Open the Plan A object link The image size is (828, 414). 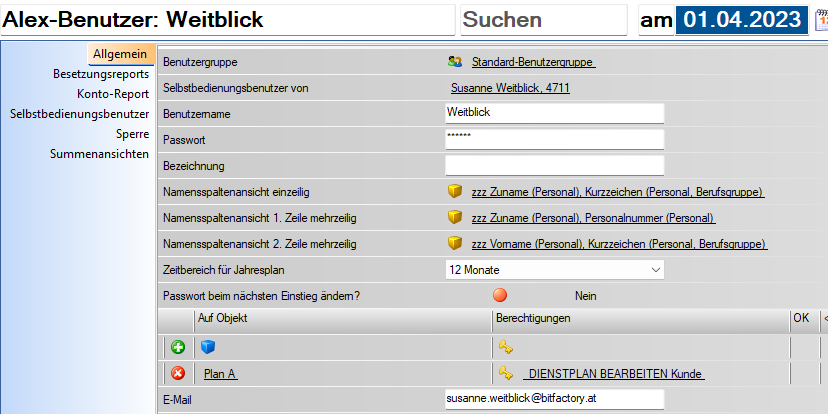[219, 374]
